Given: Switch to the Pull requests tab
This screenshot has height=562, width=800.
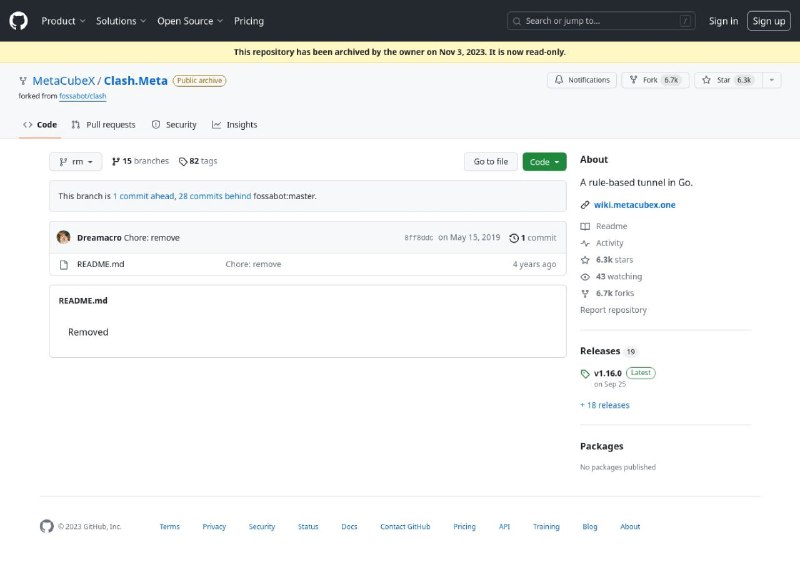Looking at the screenshot, I should (x=104, y=124).
